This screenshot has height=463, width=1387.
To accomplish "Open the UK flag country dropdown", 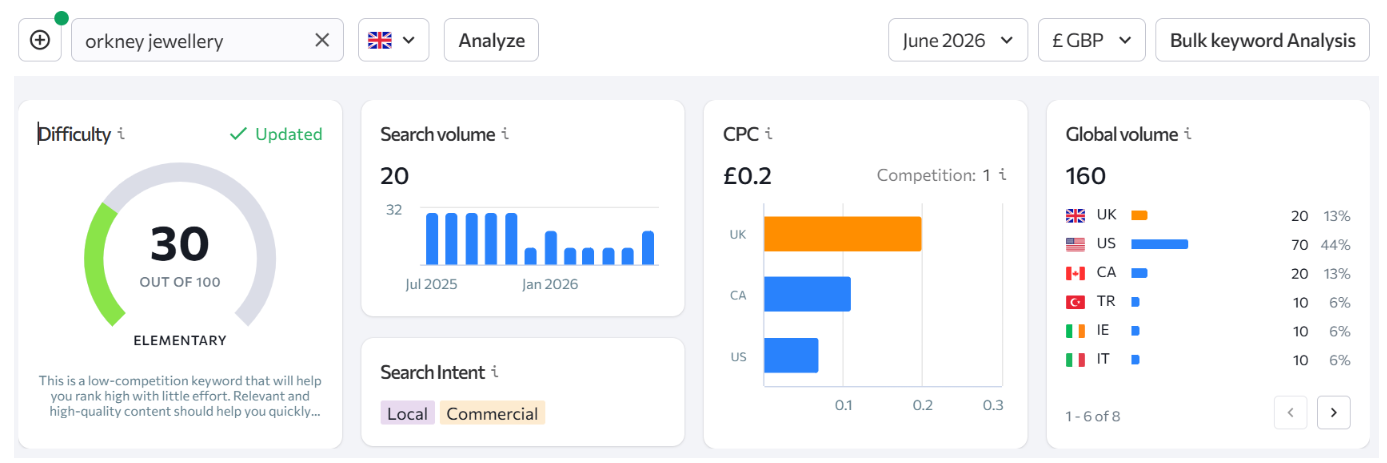I will click(394, 40).
